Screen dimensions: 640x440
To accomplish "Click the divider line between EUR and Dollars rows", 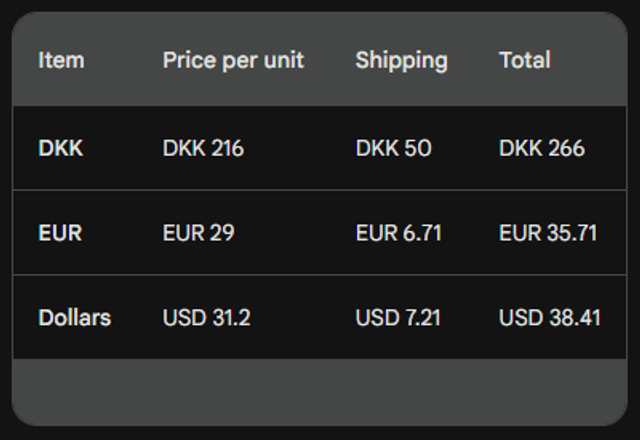I will [x=320, y=275].
